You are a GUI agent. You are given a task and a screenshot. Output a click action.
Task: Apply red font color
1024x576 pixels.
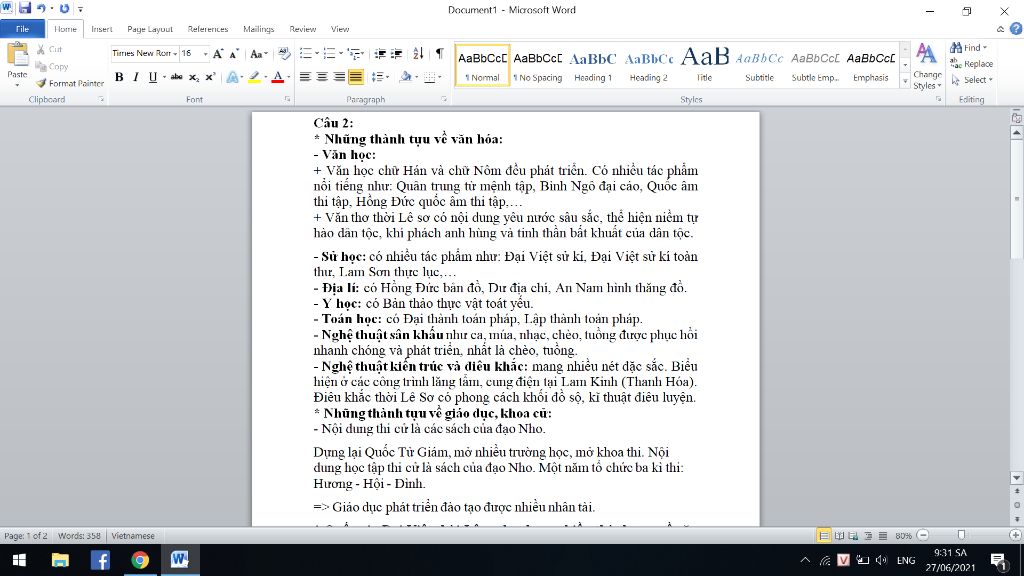pos(278,77)
